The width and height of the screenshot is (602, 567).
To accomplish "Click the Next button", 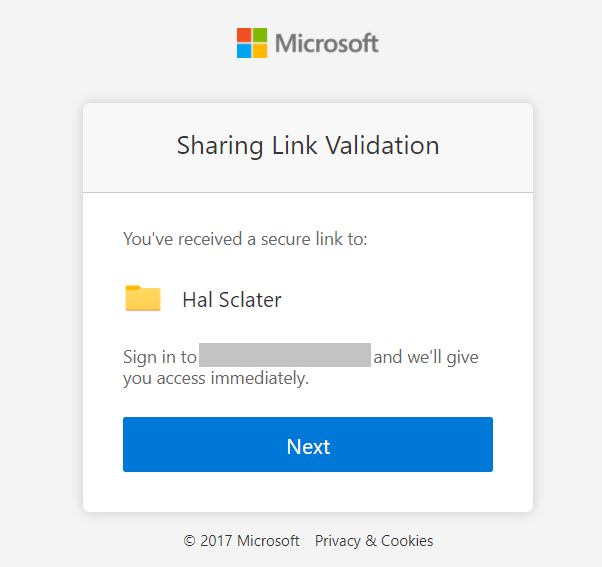I will 308,444.
